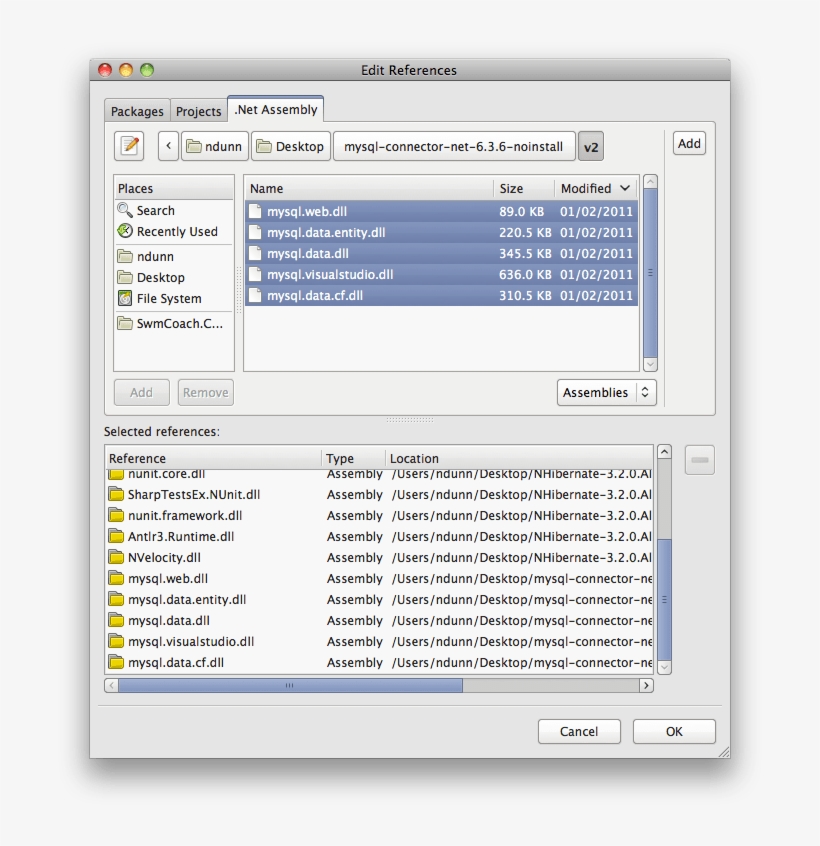Image resolution: width=820 pixels, height=846 pixels.
Task: Click the remove reference minus button
Action: coord(699,460)
